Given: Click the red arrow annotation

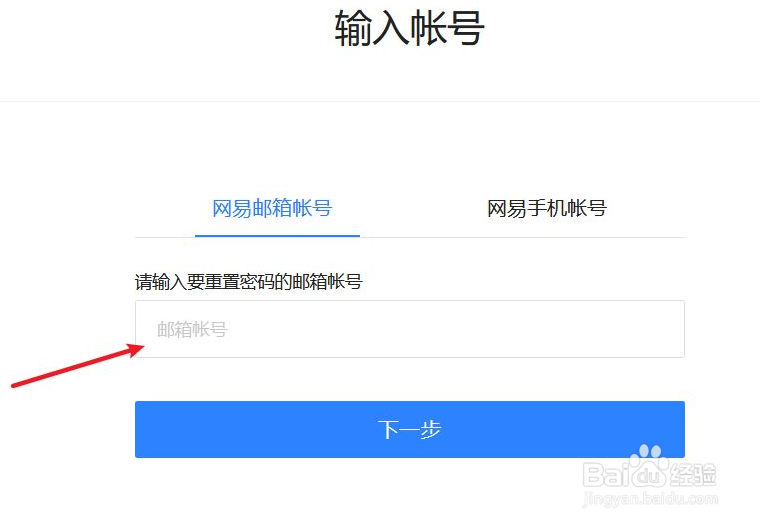Looking at the screenshot, I should 78,365.
